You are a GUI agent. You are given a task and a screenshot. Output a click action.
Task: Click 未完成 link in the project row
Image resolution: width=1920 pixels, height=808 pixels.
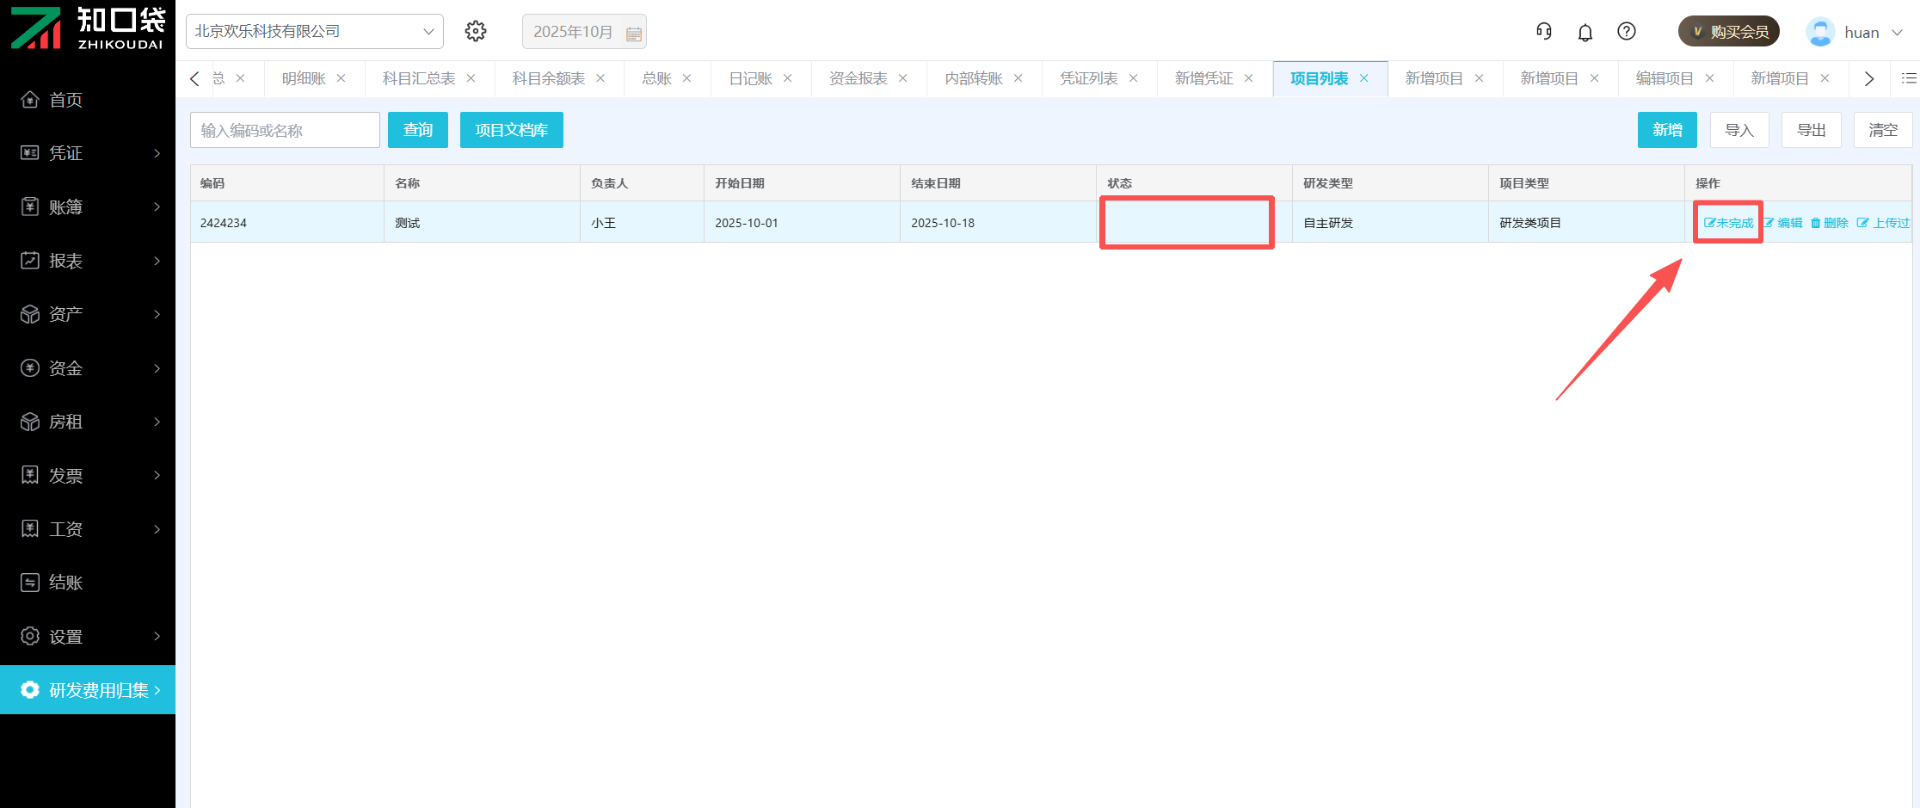pyautogui.click(x=1730, y=223)
